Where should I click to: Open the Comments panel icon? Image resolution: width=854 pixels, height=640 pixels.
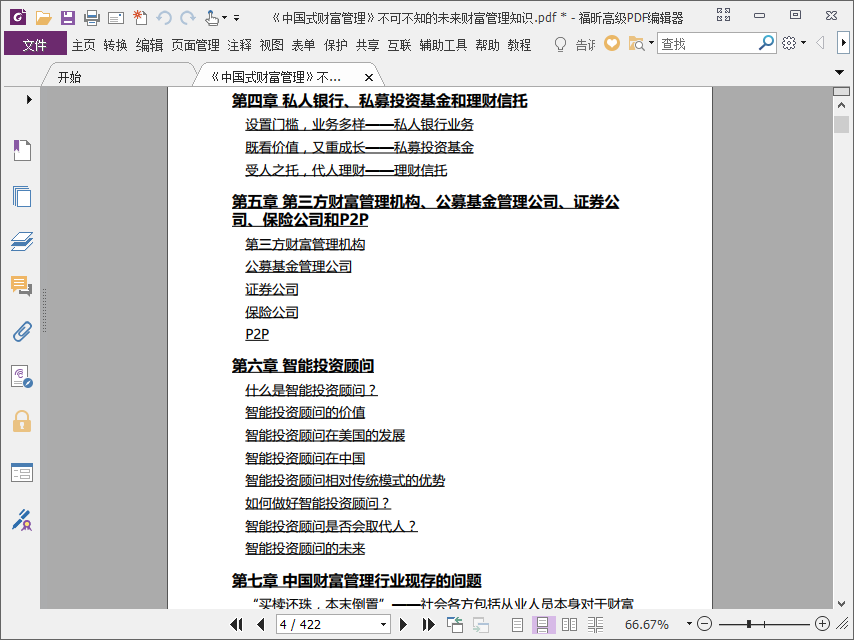coord(22,286)
